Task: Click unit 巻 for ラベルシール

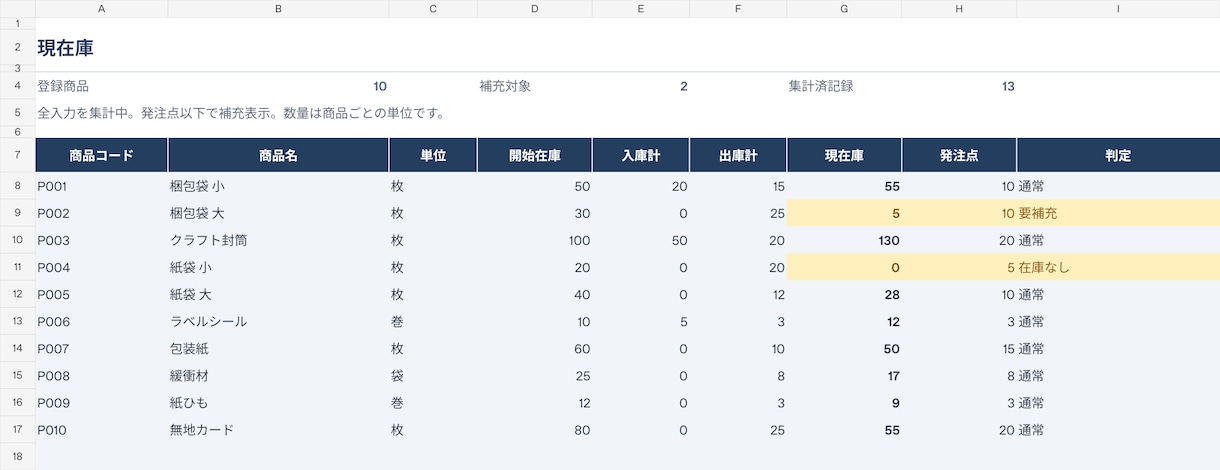Action: pyautogui.click(x=397, y=321)
